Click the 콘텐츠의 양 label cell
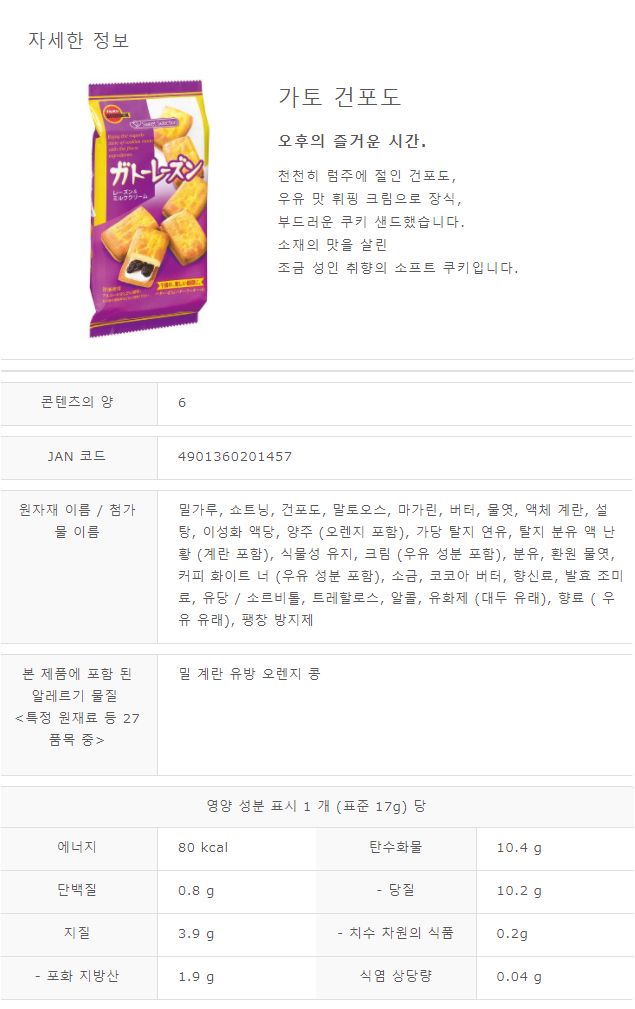Screen dimensions: 635x1009 pyautogui.click(x=77, y=402)
